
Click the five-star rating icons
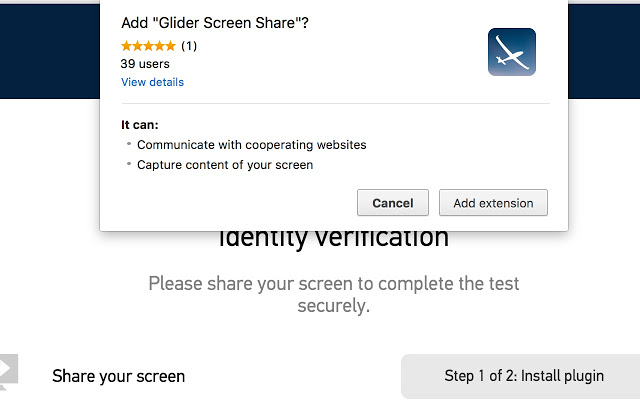pos(148,46)
